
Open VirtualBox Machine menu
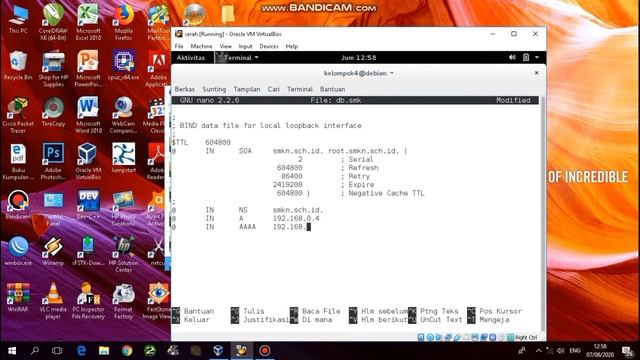[x=201, y=46]
